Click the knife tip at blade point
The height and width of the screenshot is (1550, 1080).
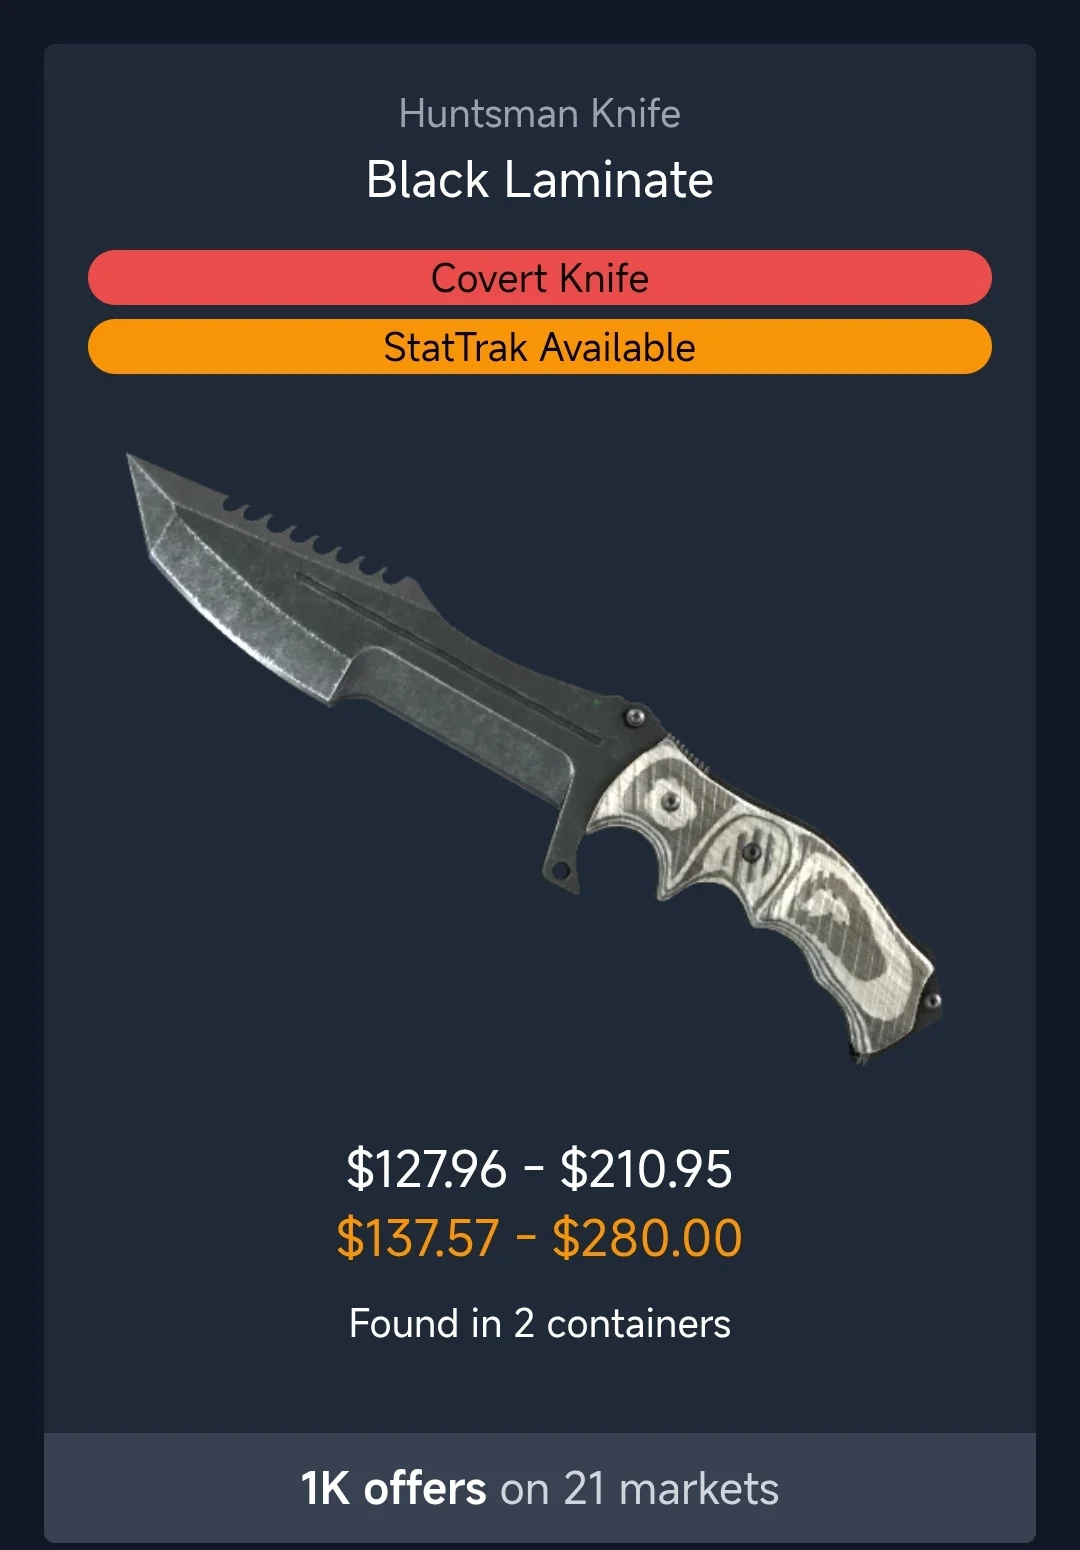point(140,470)
